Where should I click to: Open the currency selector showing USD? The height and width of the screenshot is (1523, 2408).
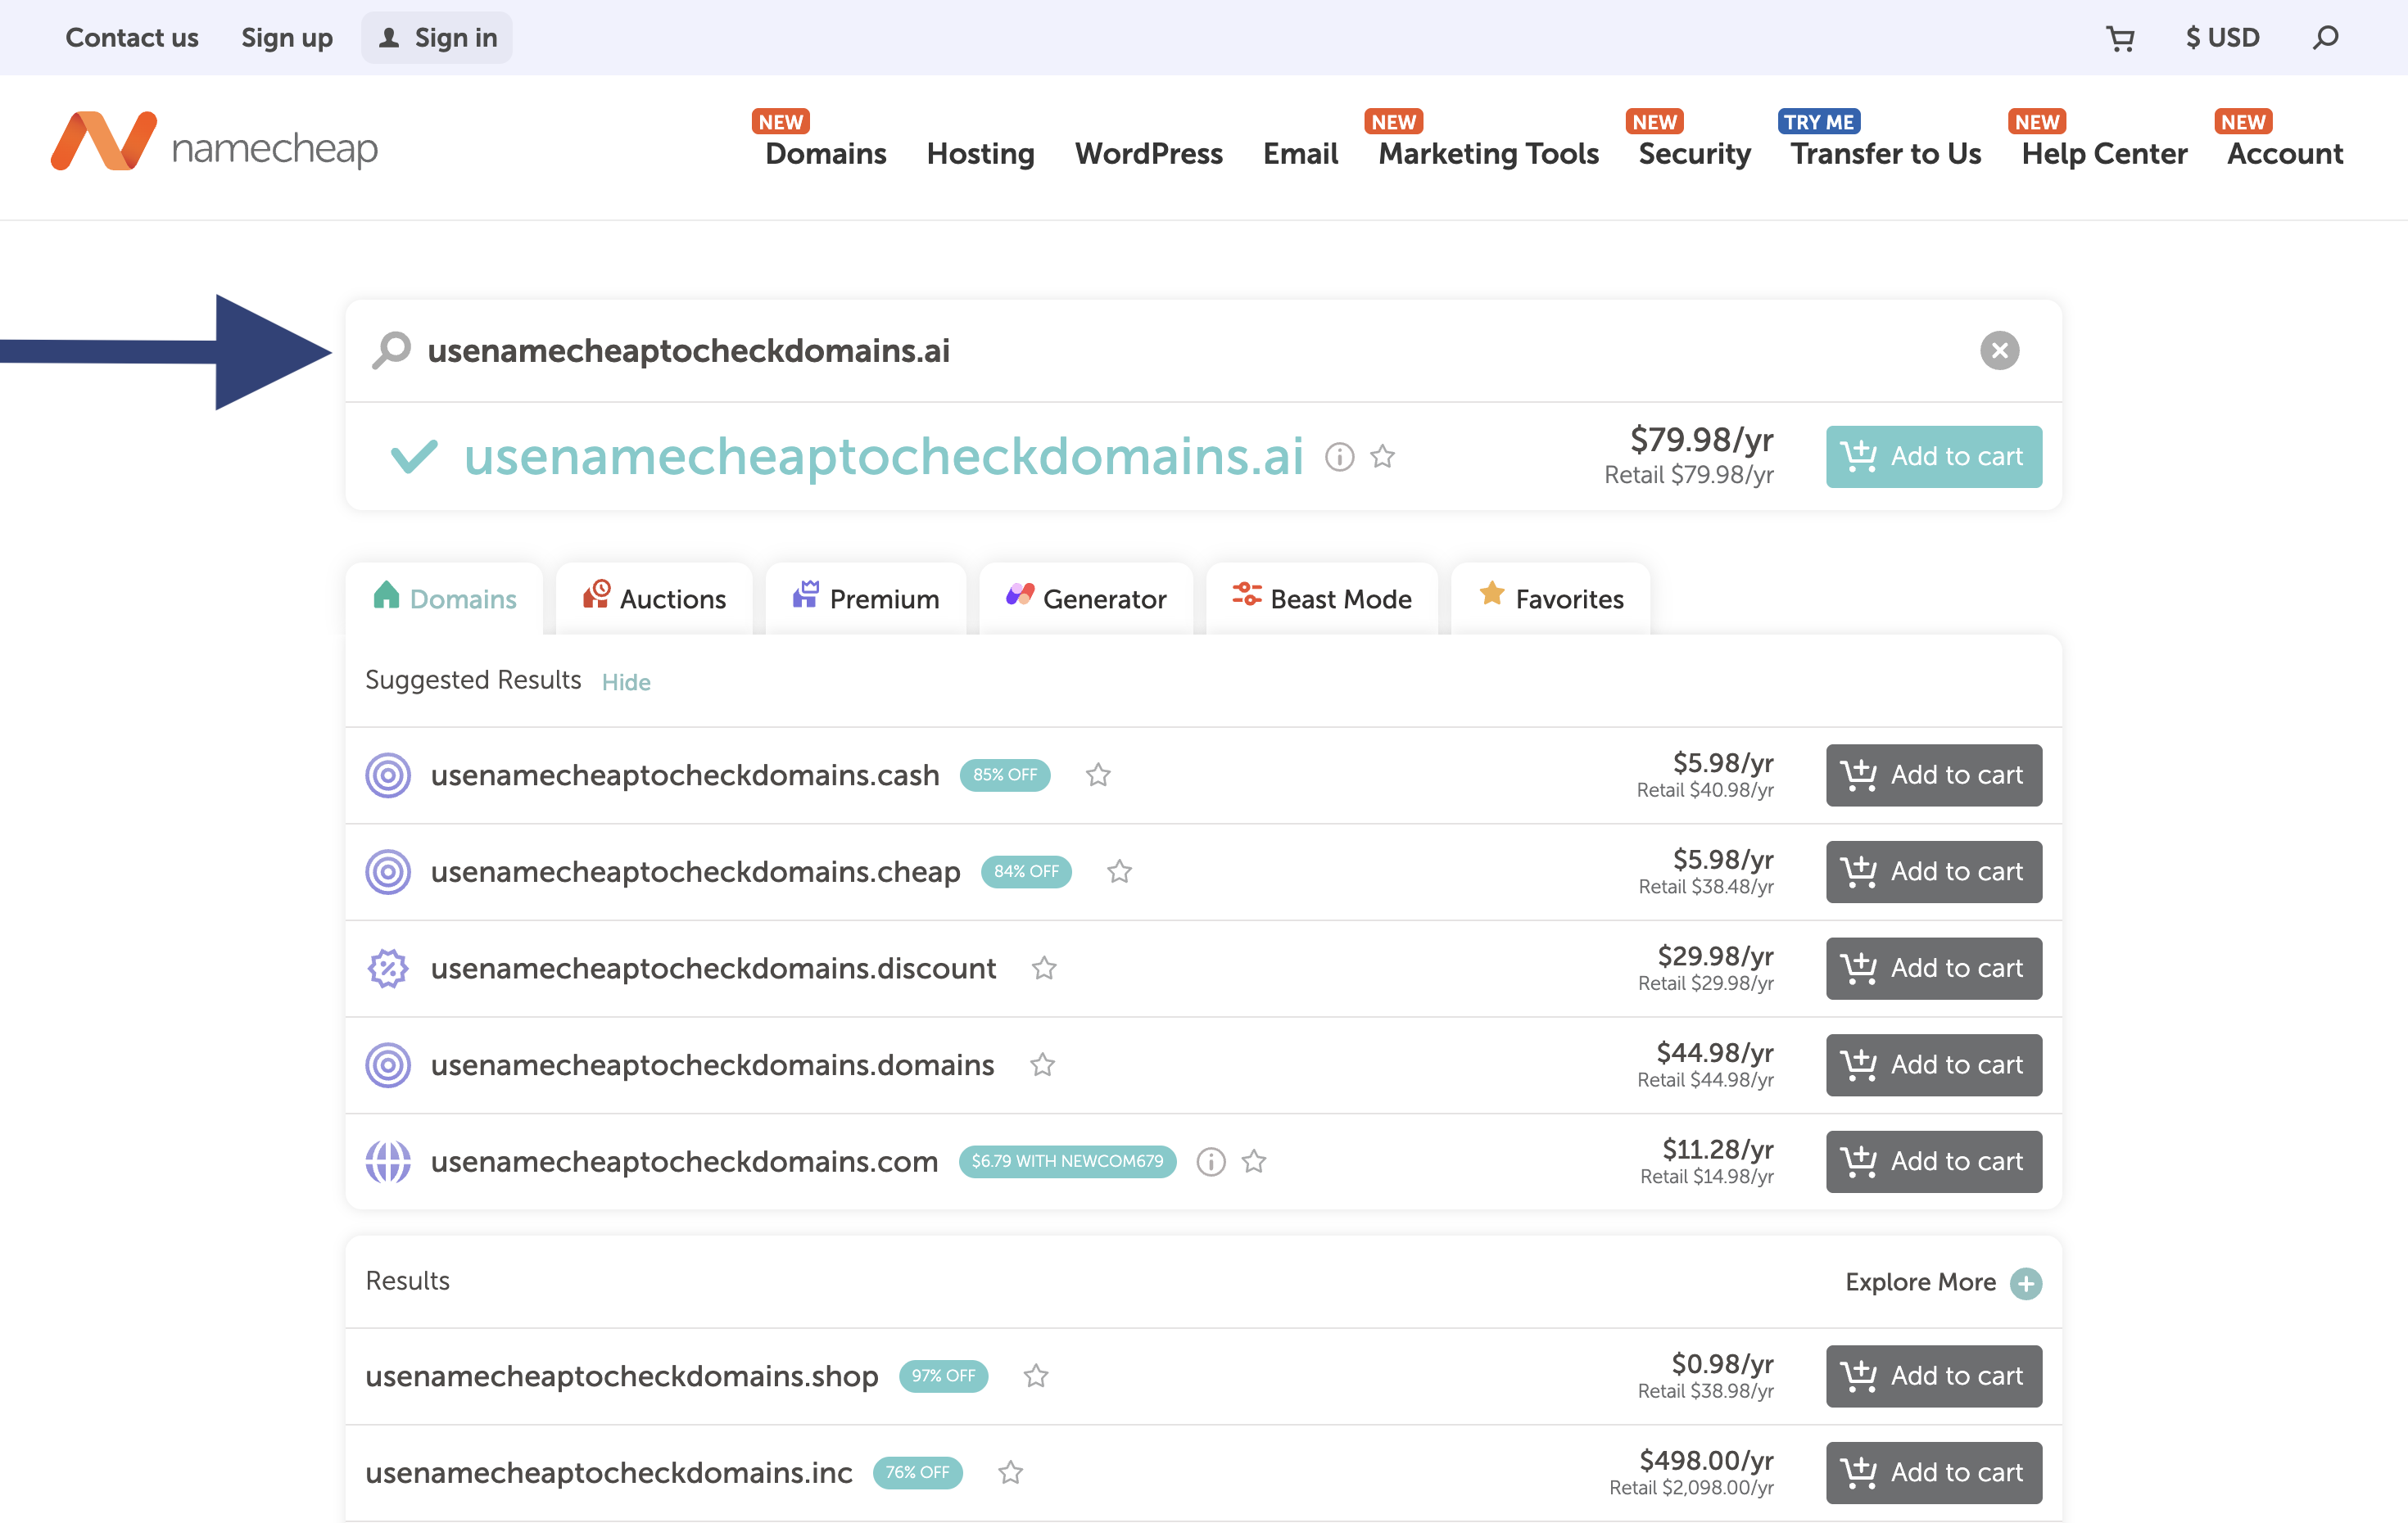(2222, 37)
